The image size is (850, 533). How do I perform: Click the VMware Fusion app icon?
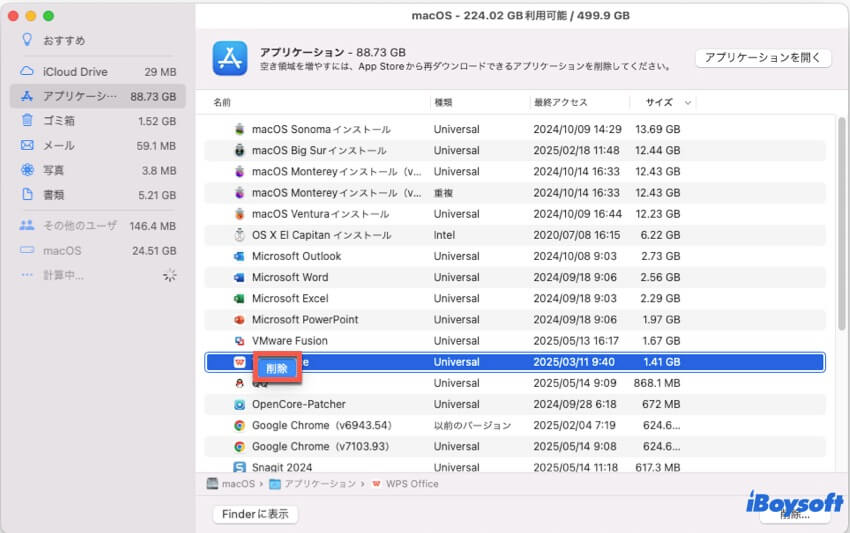click(x=240, y=341)
